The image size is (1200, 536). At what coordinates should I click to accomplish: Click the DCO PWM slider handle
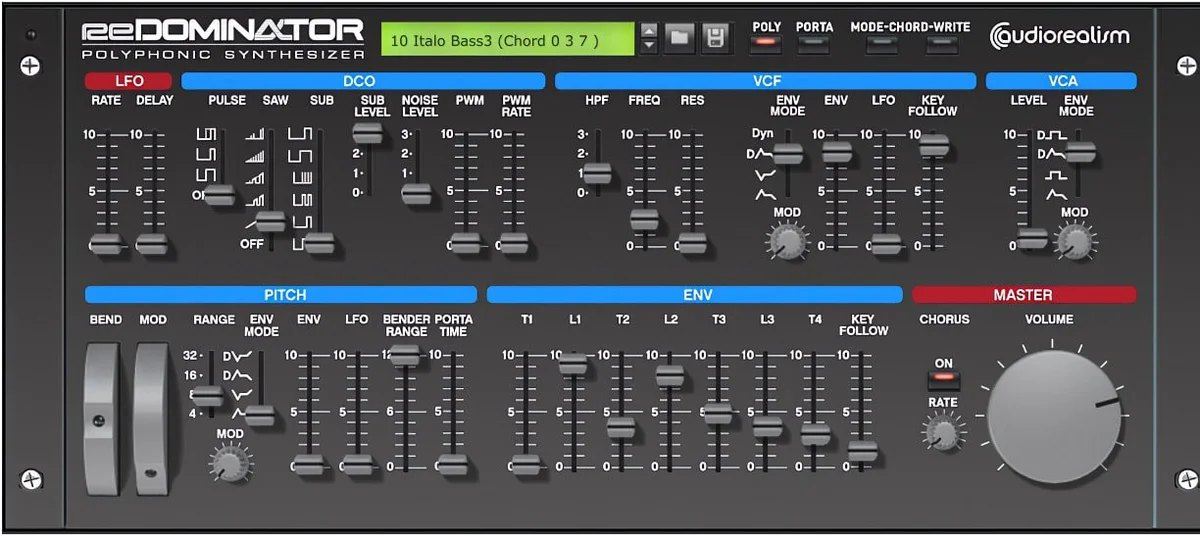click(x=464, y=243)
